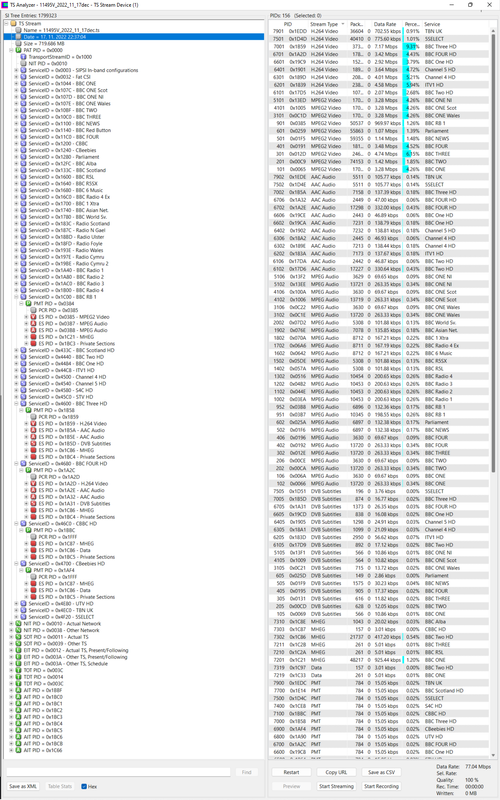The width and height of the screenshot is (500, 800).
Task: Select PID 7505 5SELECT DVB Subtitles row
Action: [380, 491]
